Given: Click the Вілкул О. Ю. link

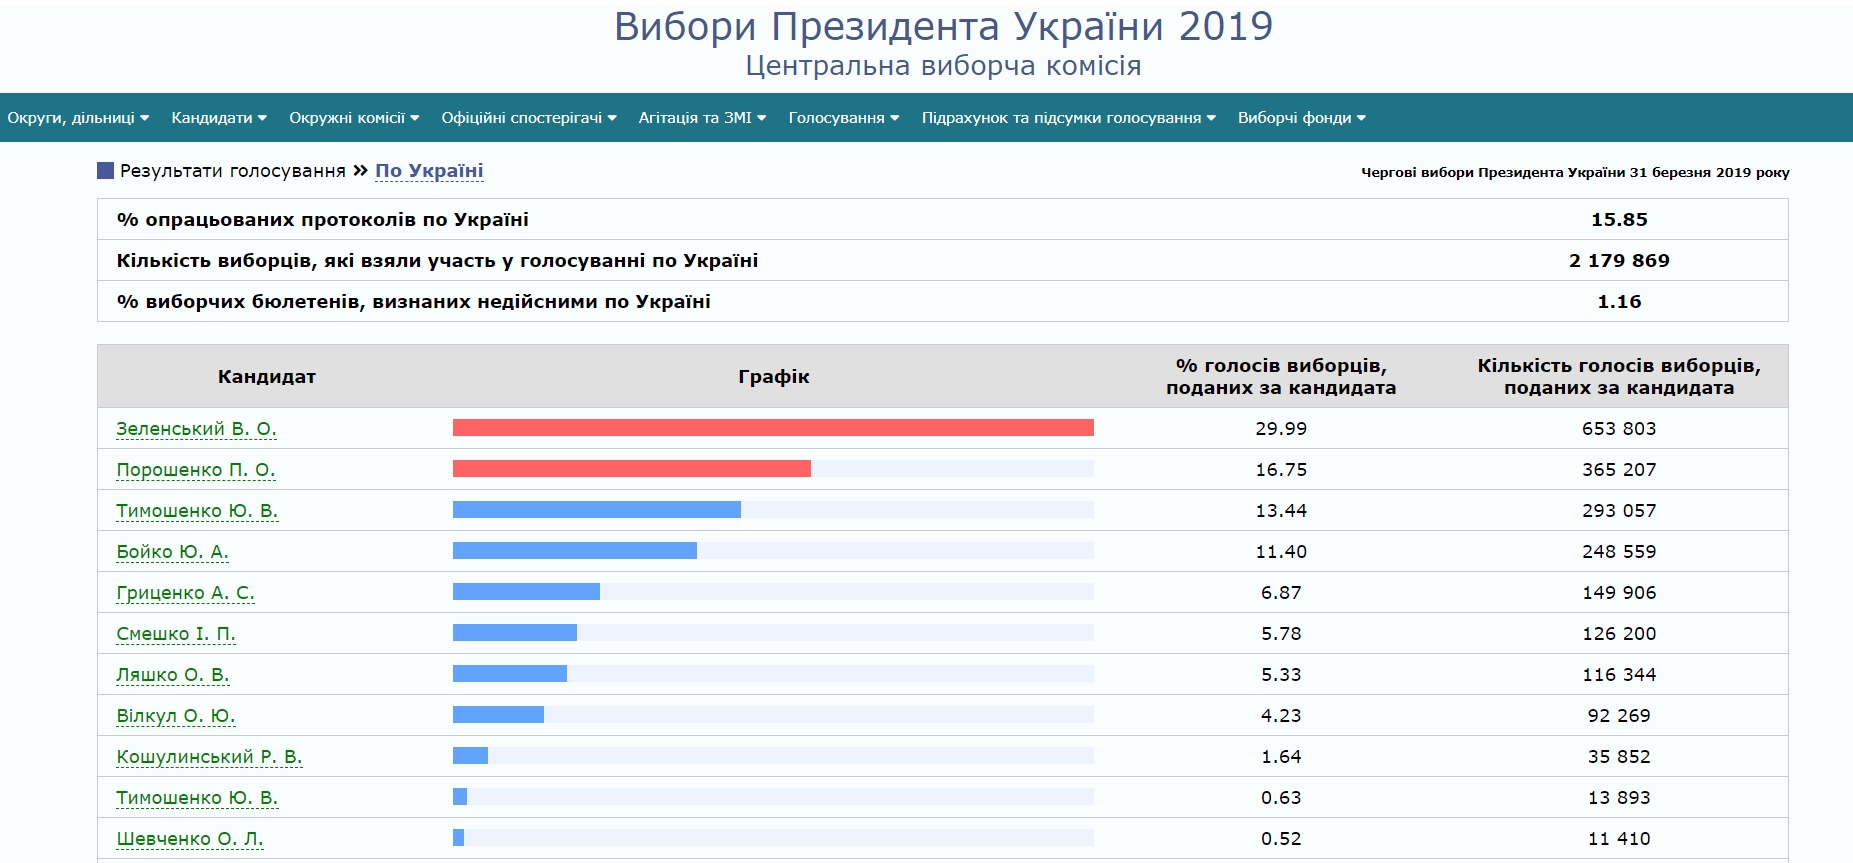Looking at the screenshot, I should [176, 716].
